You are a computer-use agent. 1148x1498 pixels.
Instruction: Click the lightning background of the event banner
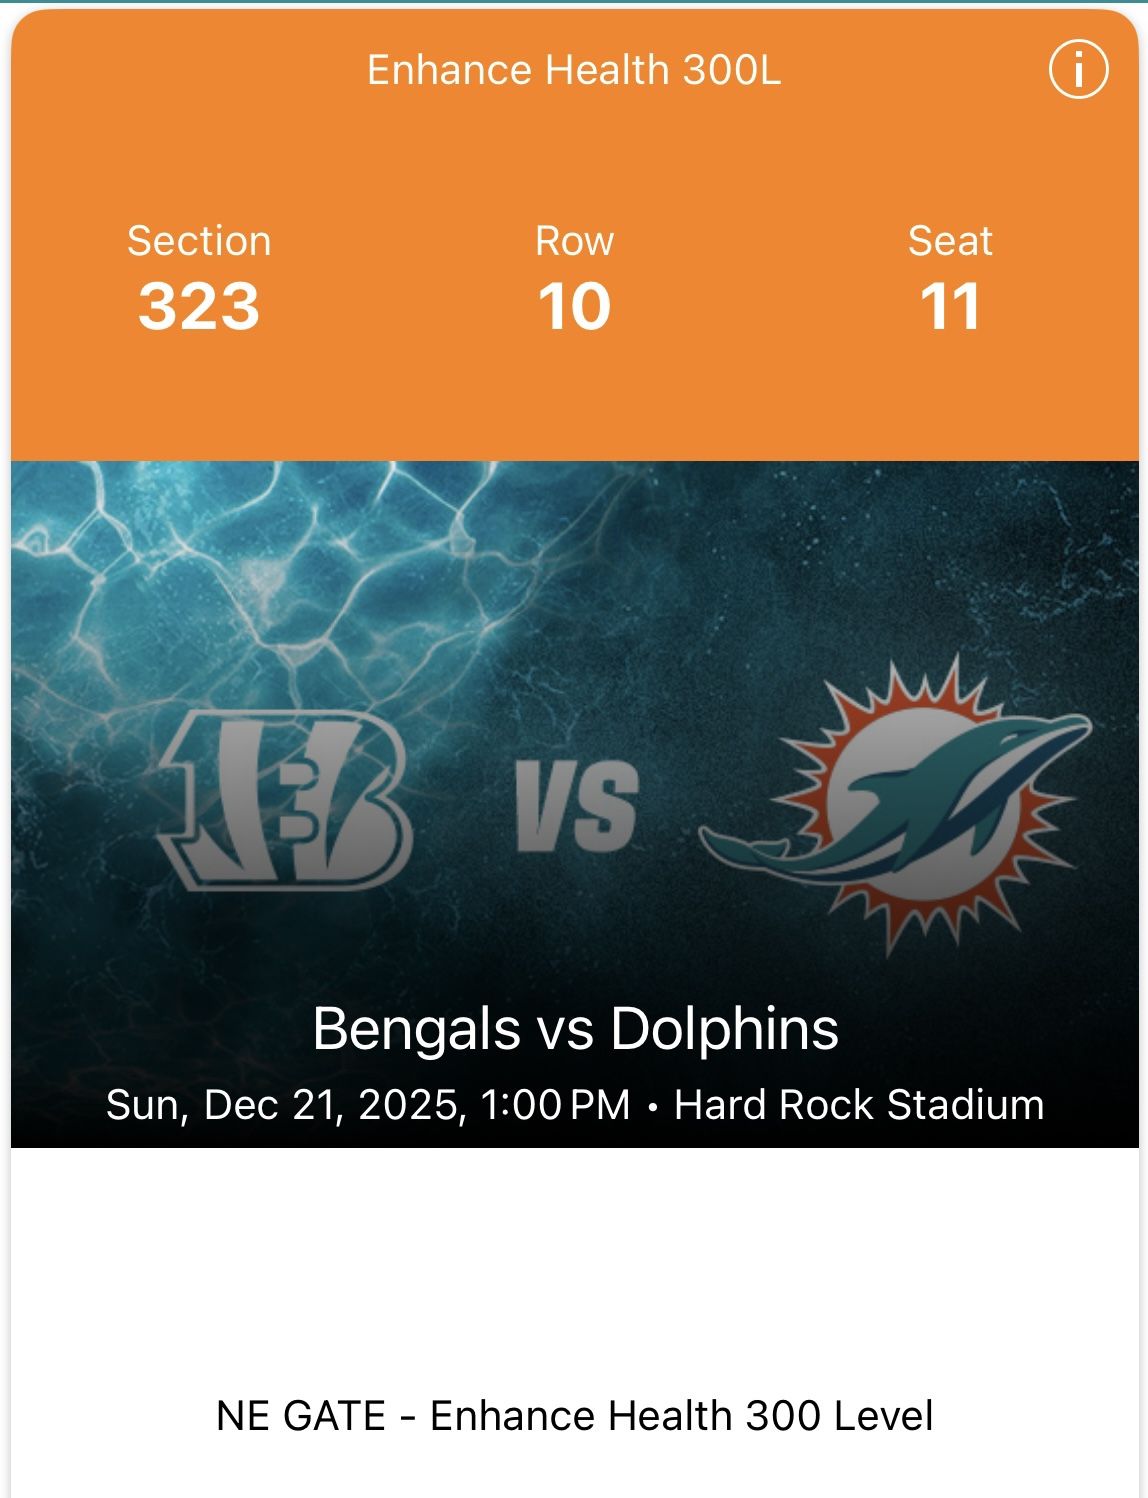click(250, 580)
